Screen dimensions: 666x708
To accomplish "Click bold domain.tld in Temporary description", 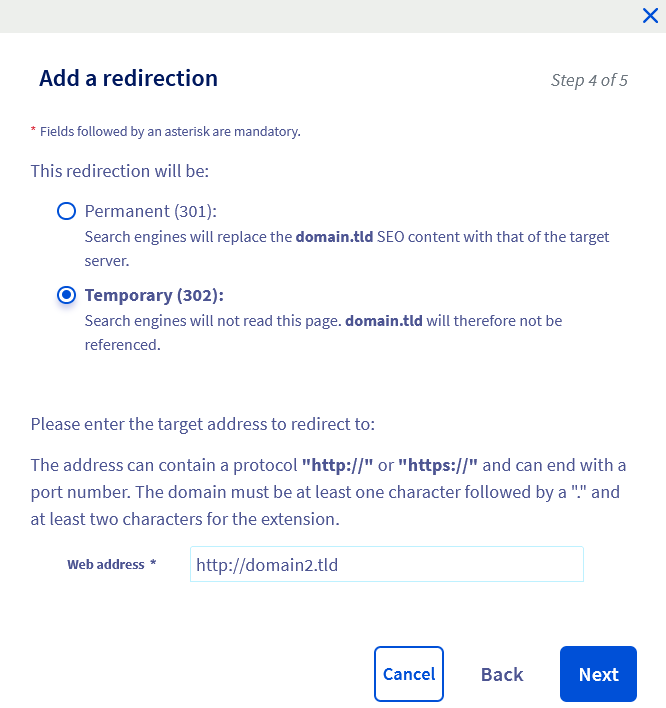I will pyautogui.click(x=384, y=321).
